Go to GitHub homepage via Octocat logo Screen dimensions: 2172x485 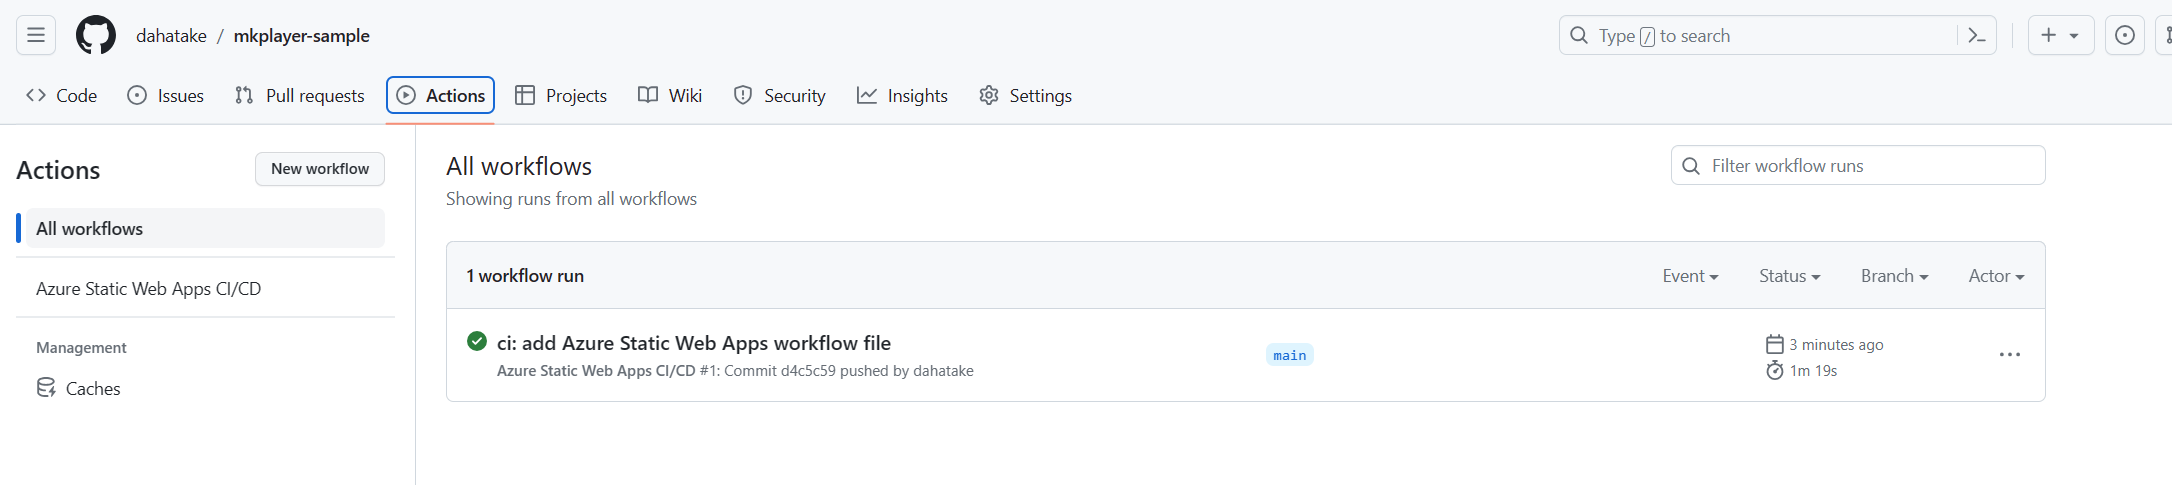pyautogui.click(x=96, y=35)
